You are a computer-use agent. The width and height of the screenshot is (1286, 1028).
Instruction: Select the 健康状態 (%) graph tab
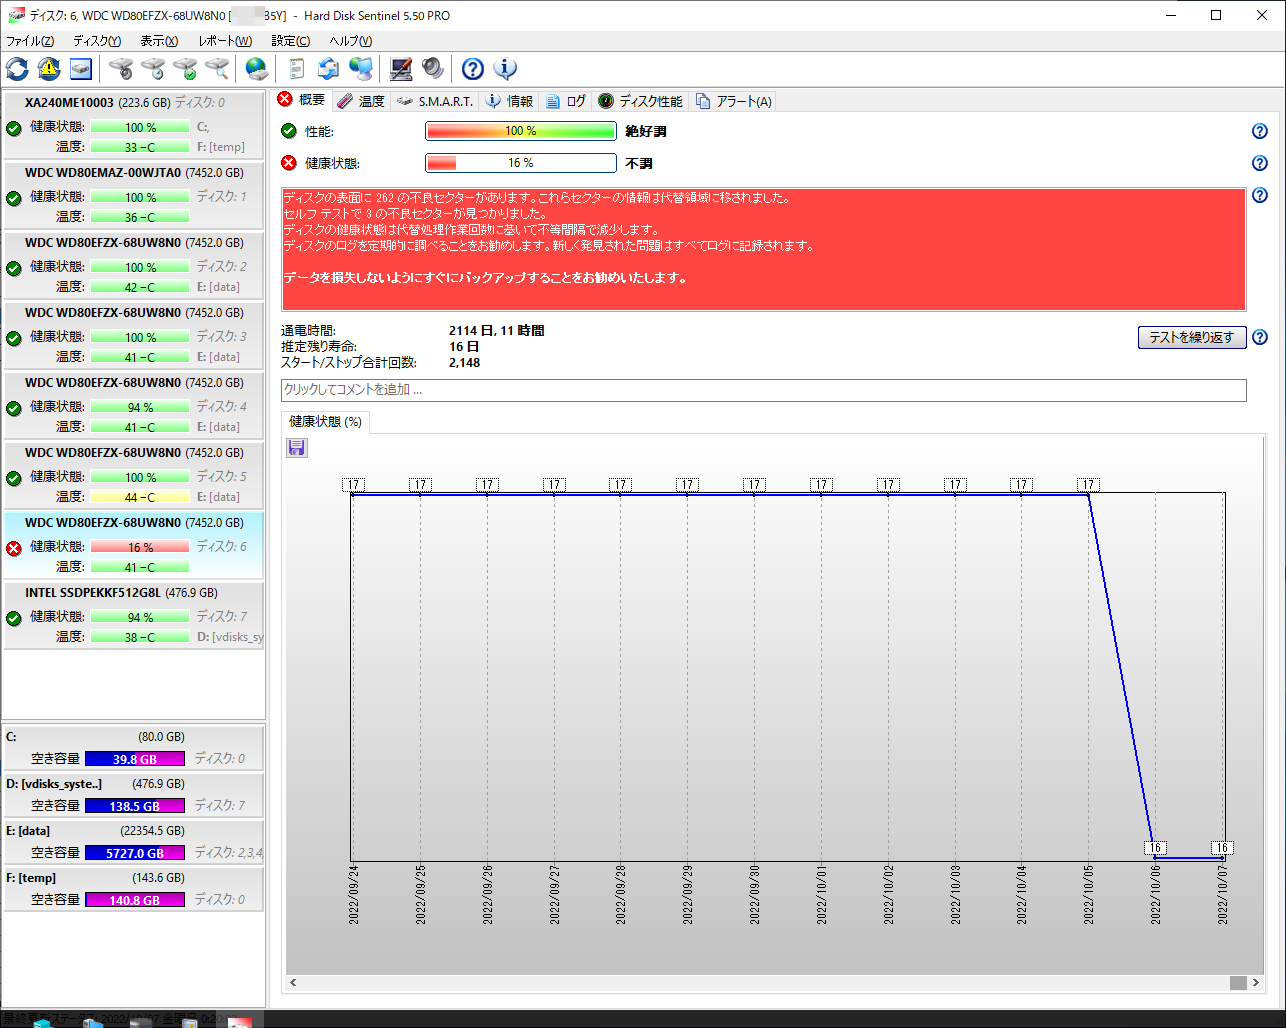point(325,422)
